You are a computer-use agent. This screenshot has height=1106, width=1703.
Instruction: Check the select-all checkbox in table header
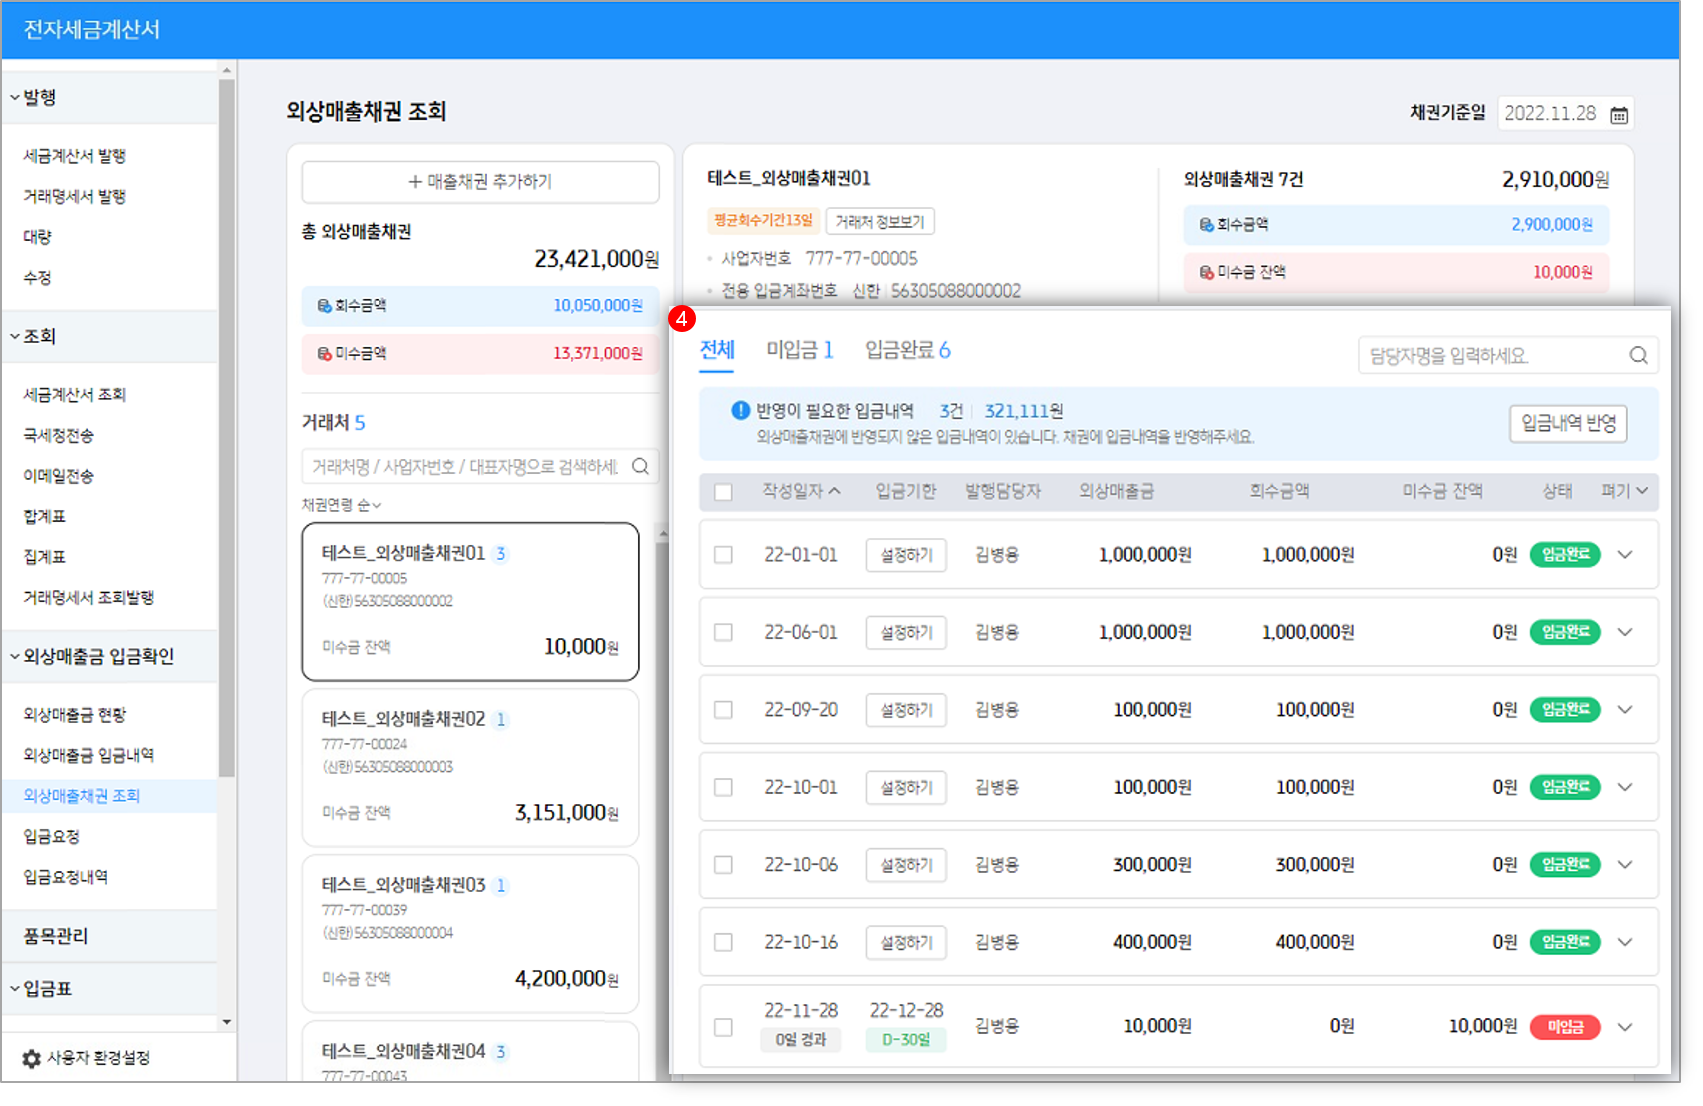click(x=723, y=491)
